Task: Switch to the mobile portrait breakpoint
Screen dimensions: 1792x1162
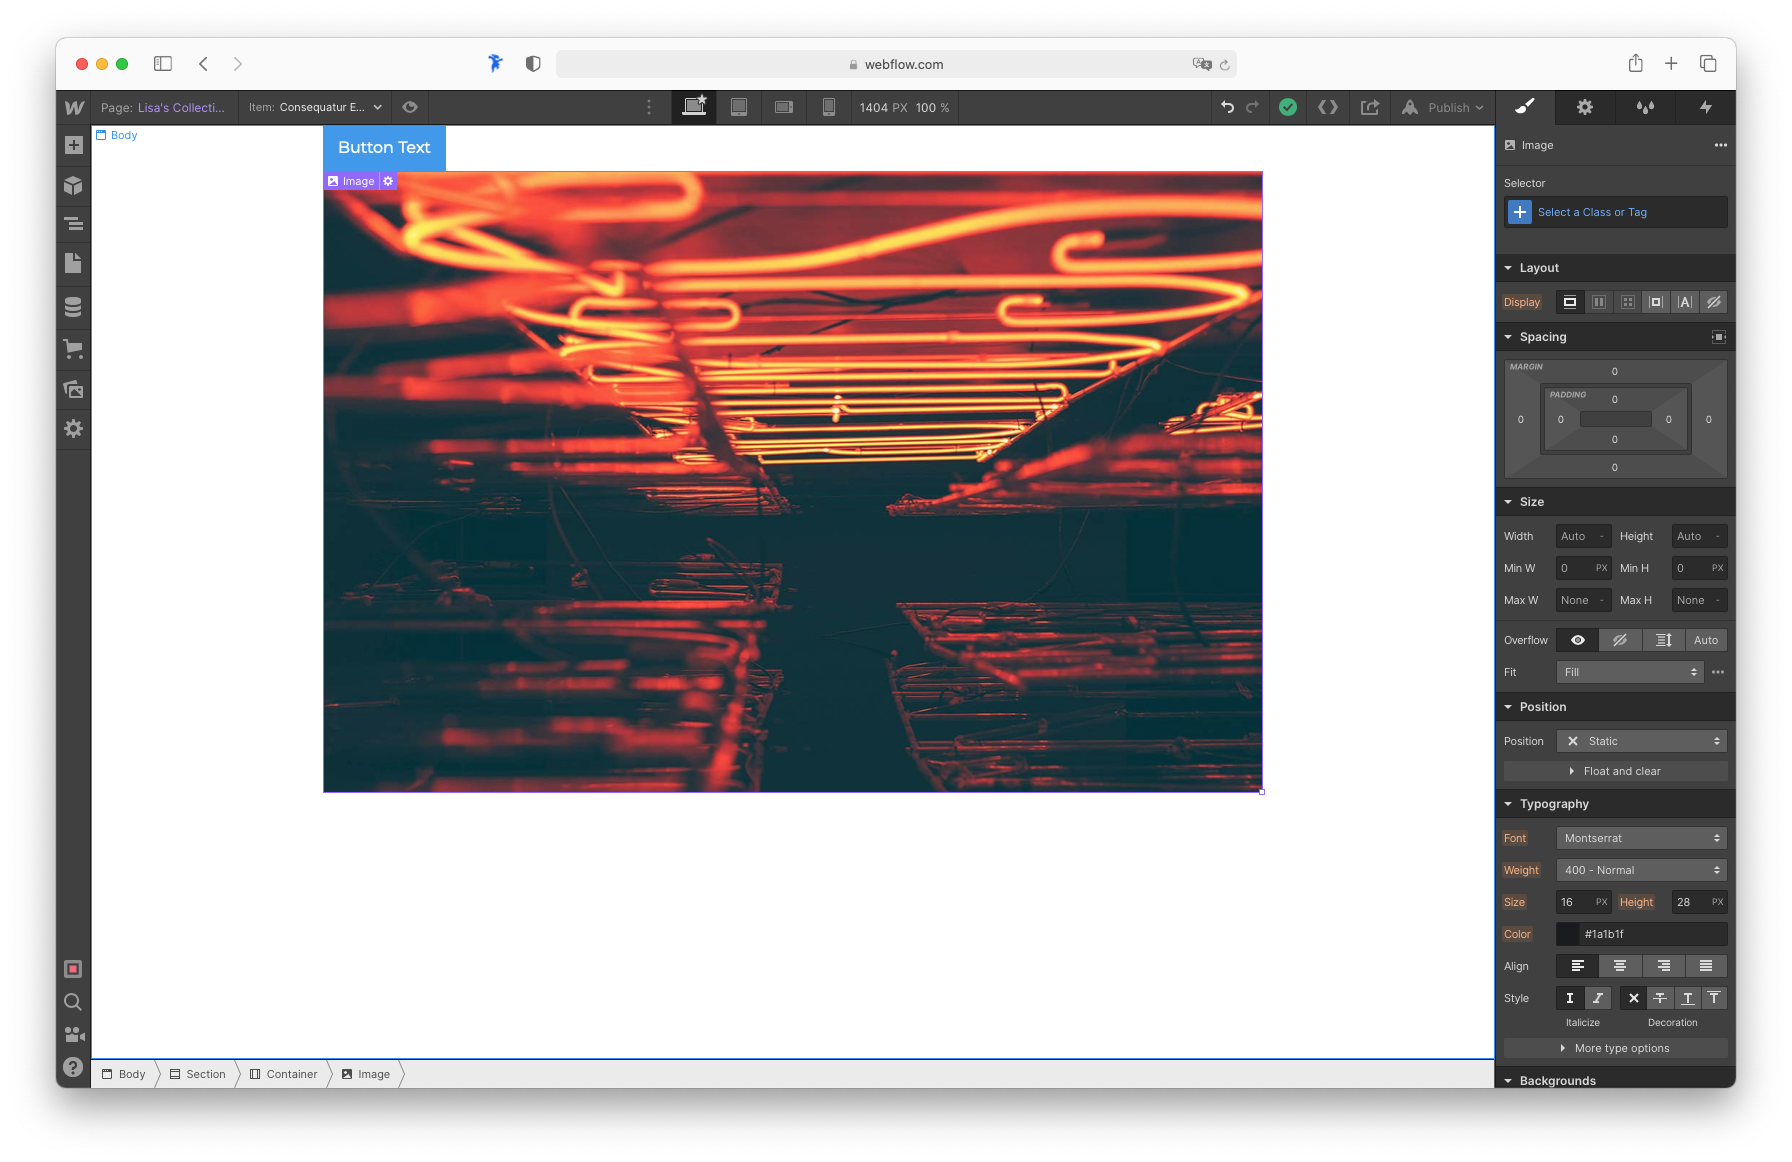Action: 828,107
